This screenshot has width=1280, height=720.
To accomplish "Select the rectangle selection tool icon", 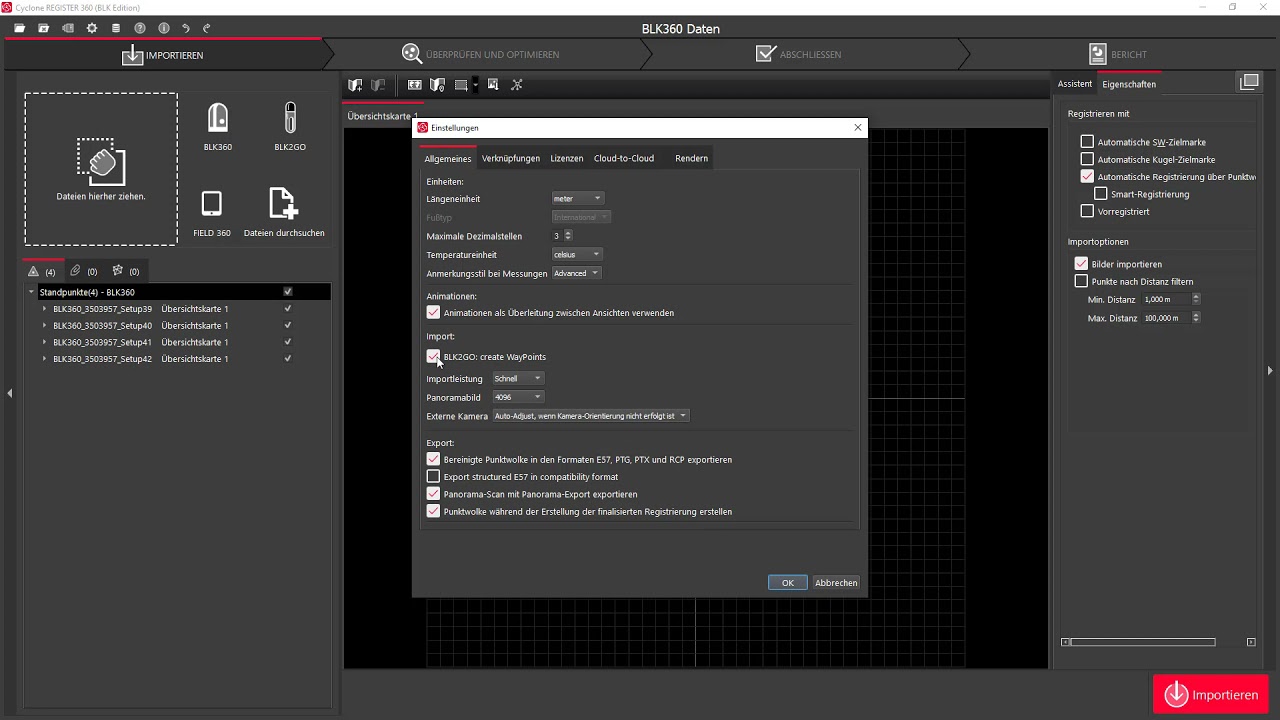I will pyautogui.click(x=461, y=85).
